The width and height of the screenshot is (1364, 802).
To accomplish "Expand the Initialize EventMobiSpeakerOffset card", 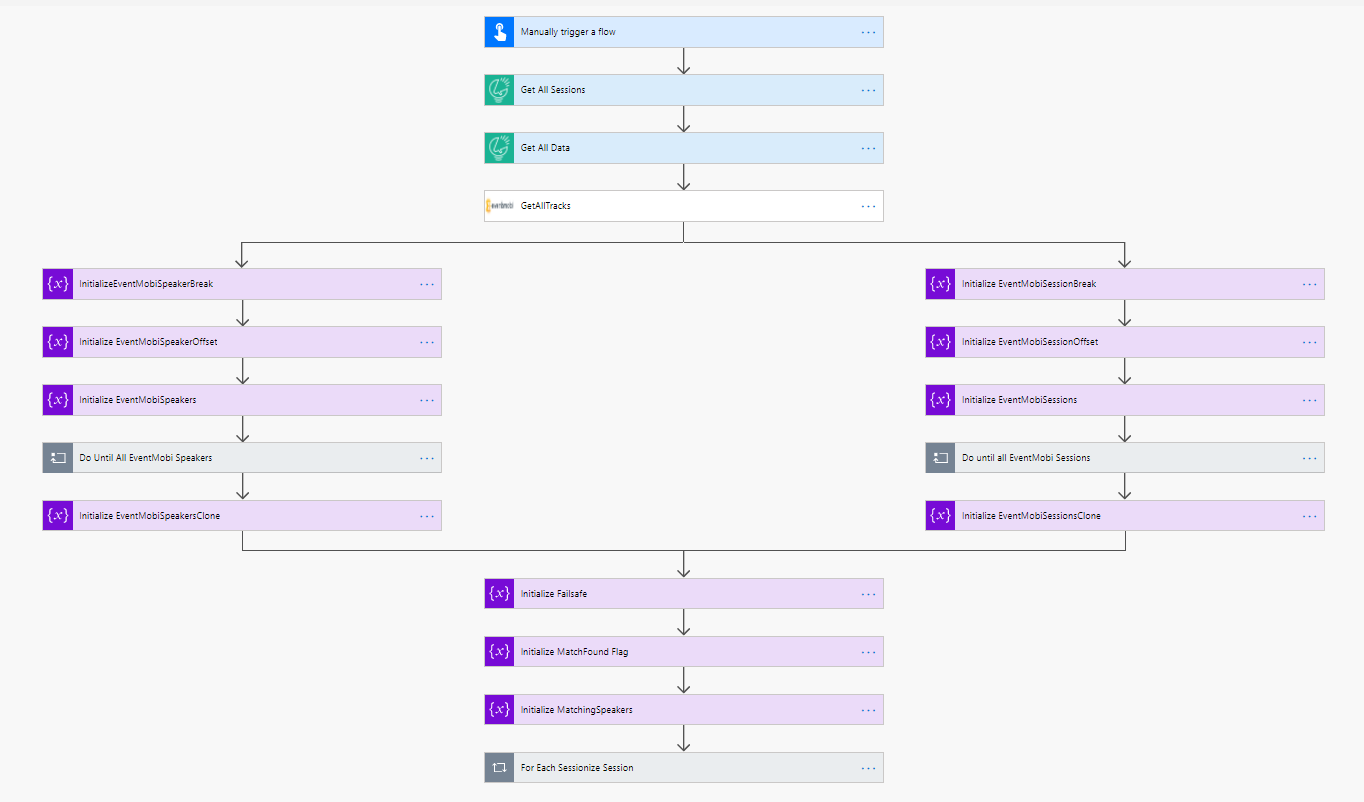I will [242, 342].
